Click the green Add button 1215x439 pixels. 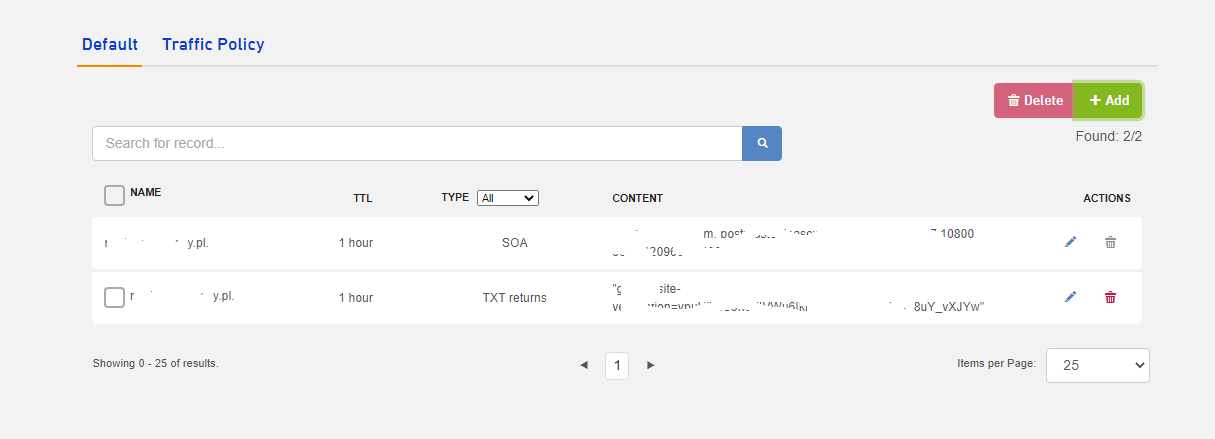pos(1108,100)
